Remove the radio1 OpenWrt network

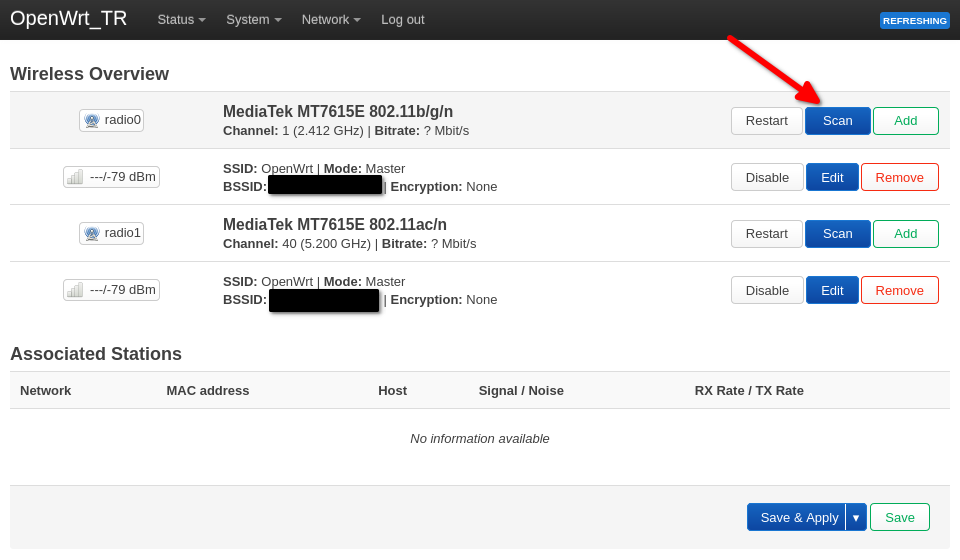click(x=899, y=291)
